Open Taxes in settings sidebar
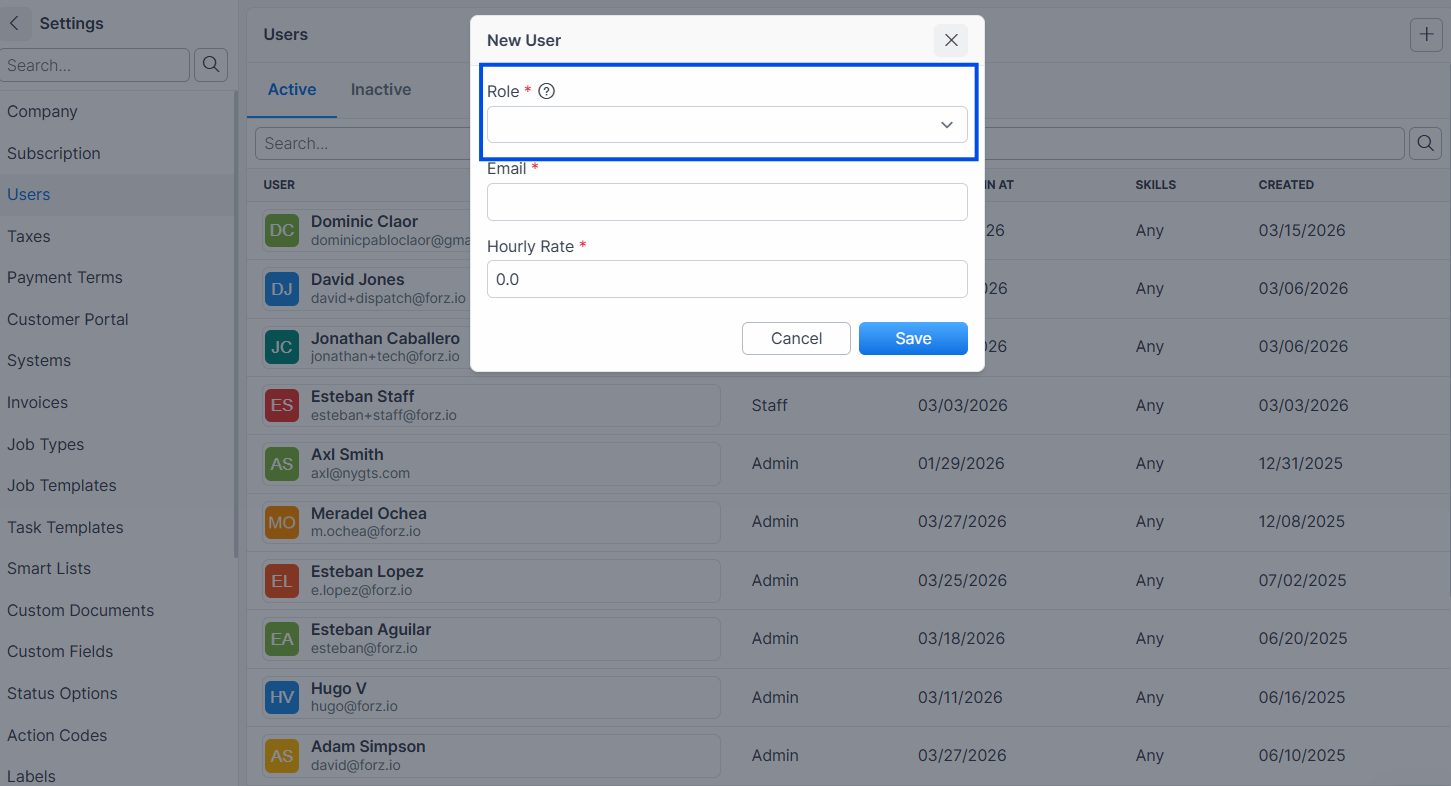The image size is (1451, 786). click(28, 236)
